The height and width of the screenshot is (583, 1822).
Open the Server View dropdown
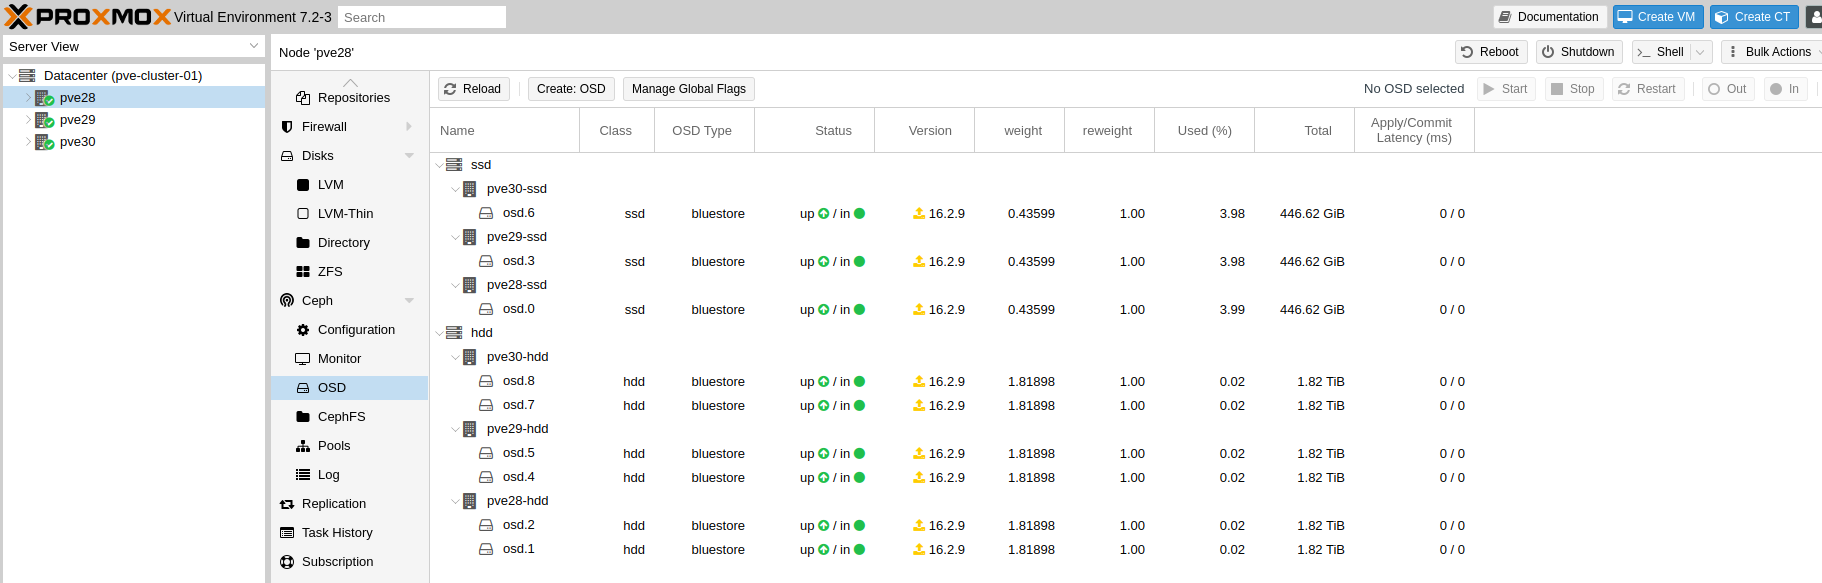254,46
